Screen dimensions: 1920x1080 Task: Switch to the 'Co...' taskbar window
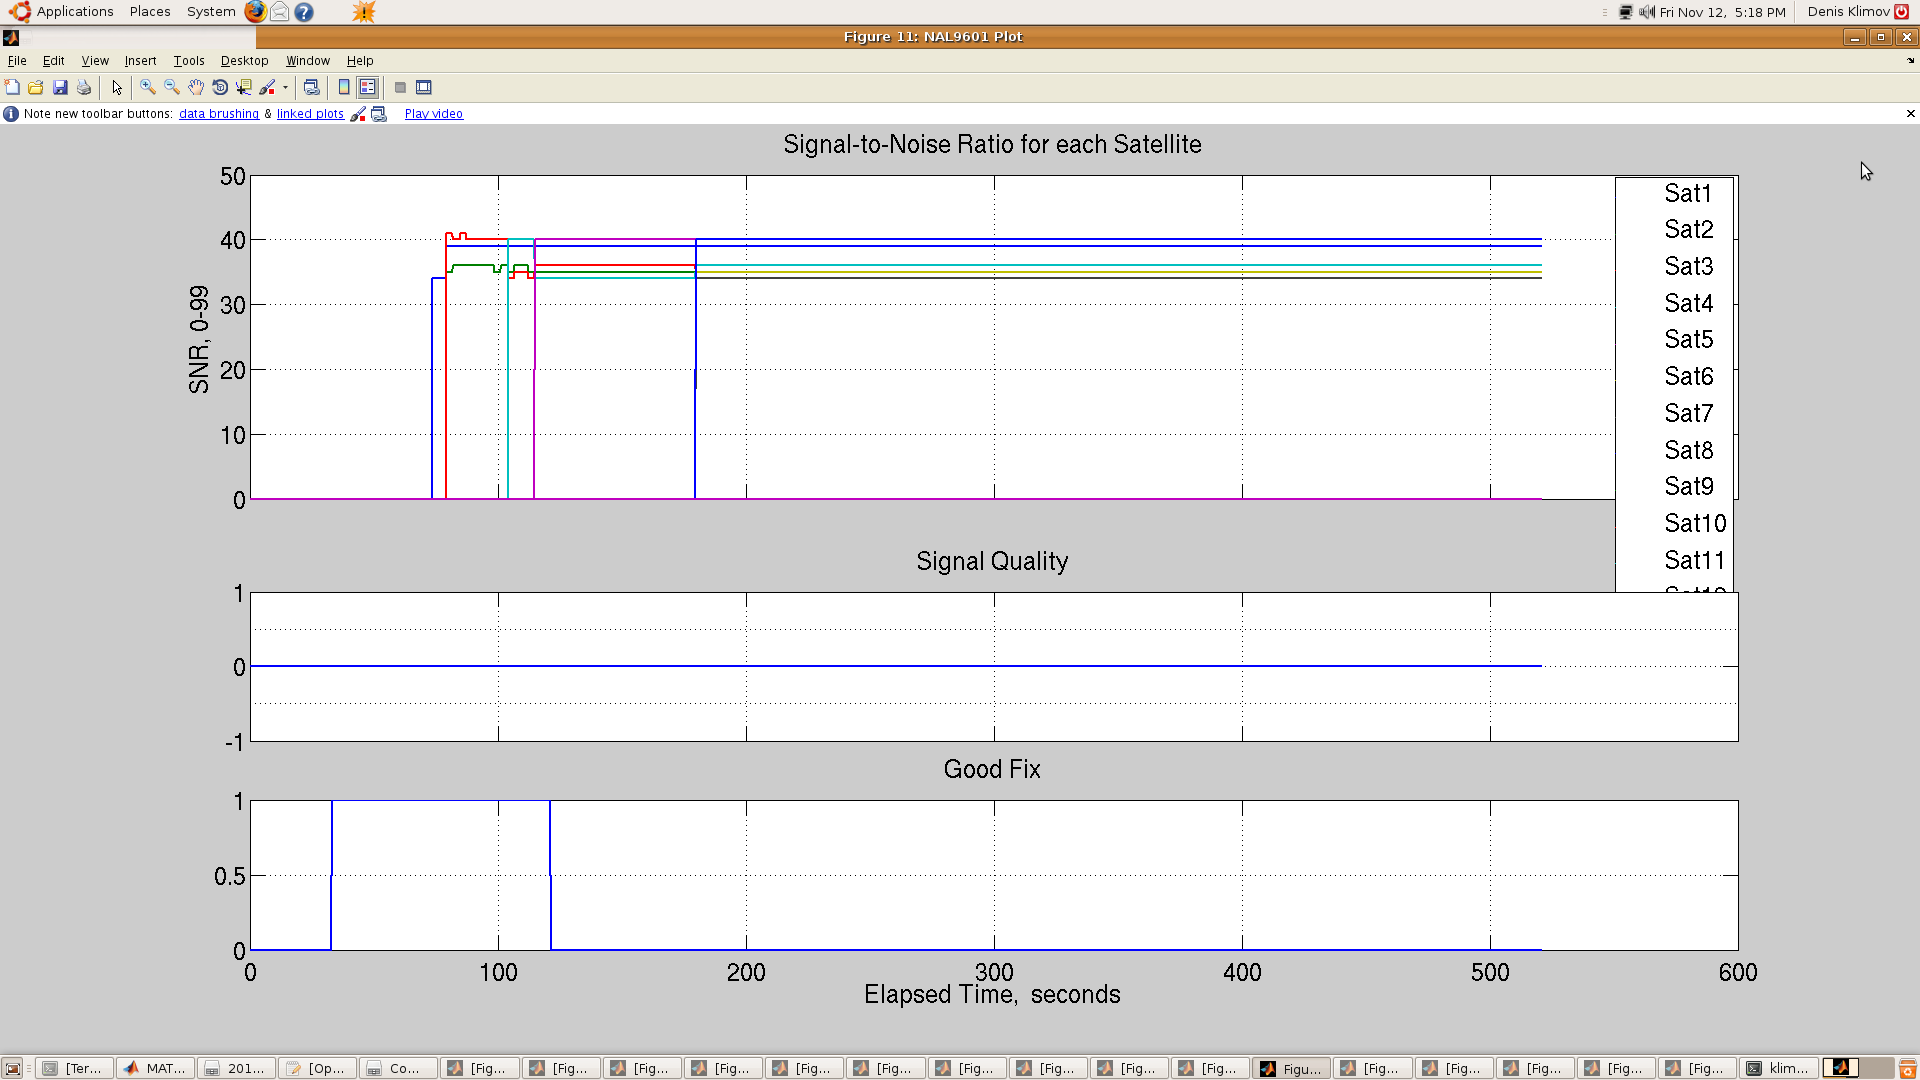click(398, 1069)
